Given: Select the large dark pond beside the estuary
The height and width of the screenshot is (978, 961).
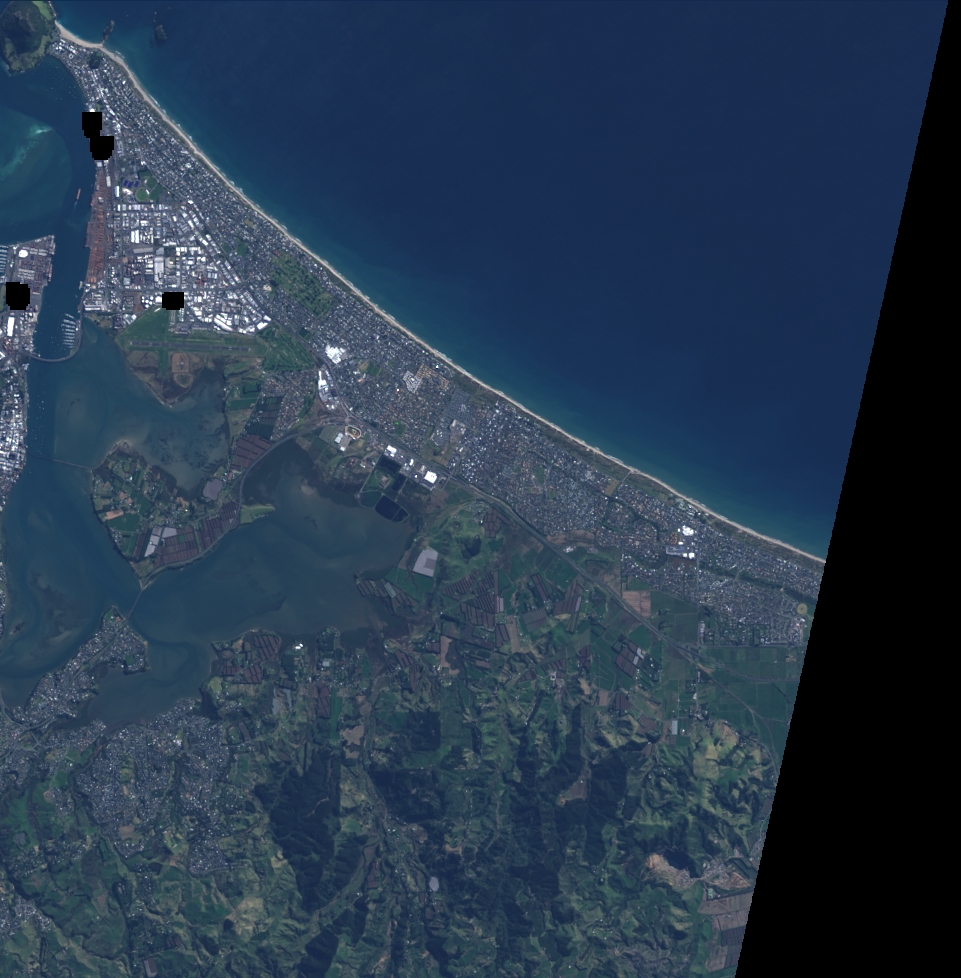Looking at the screenshot, I should pyautogui.click(x=391, y=509).
